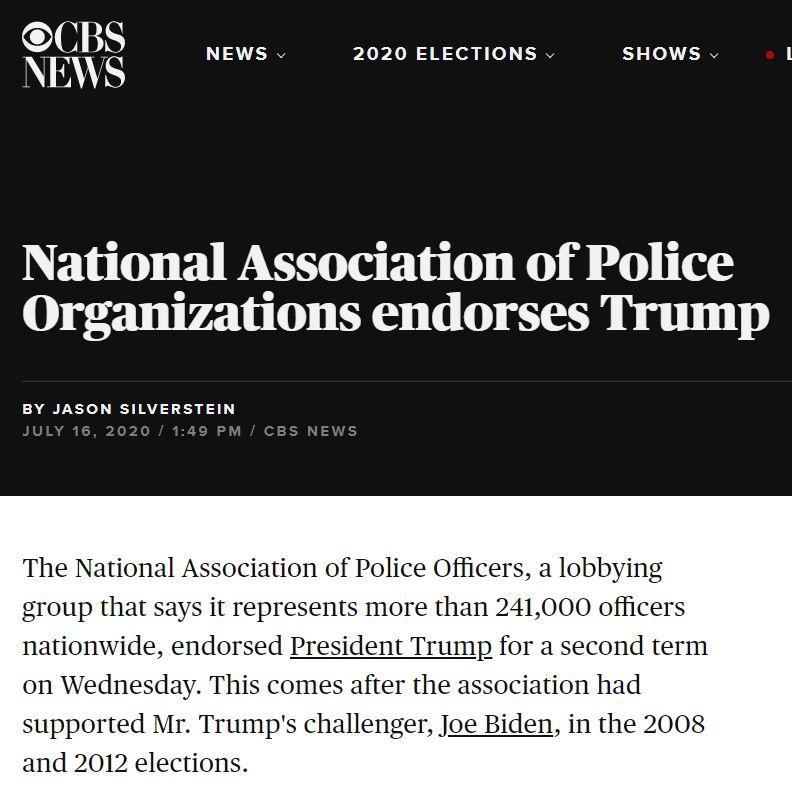The width and height of the screenshot is (792, 796).
Task: Open the 2020 ELECTIONS menu
Action: (x=445, y=54)
